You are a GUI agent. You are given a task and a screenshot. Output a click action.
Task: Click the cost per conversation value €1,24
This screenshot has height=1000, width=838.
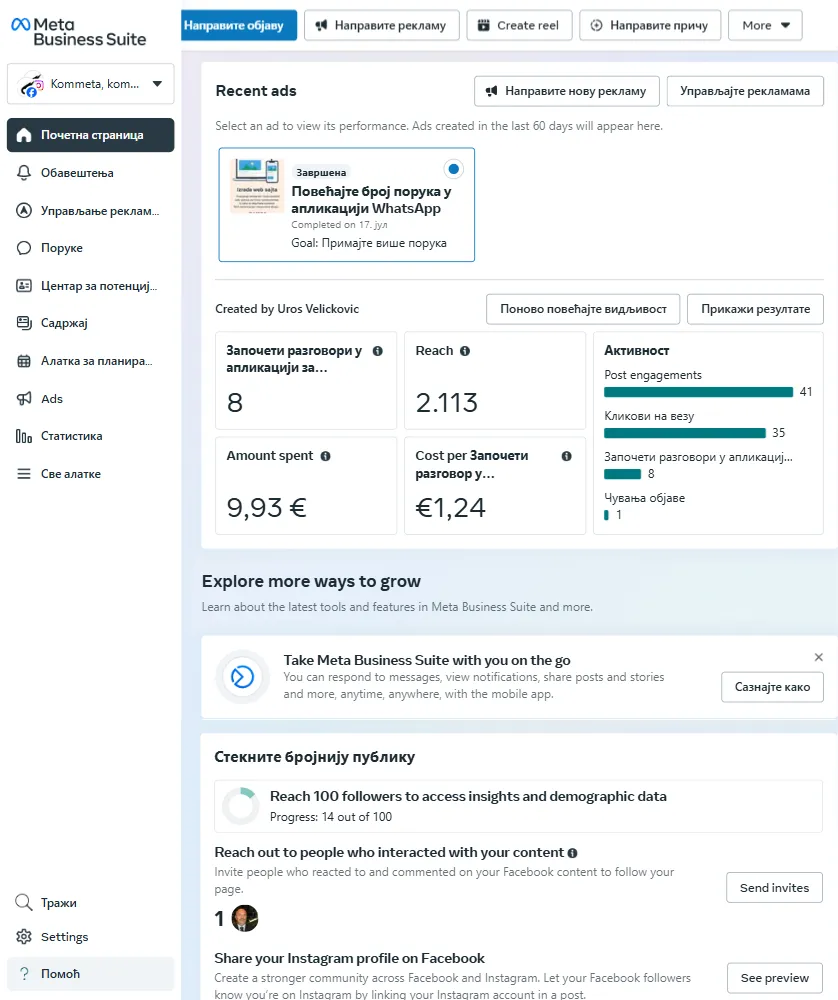tap(450, 508)
